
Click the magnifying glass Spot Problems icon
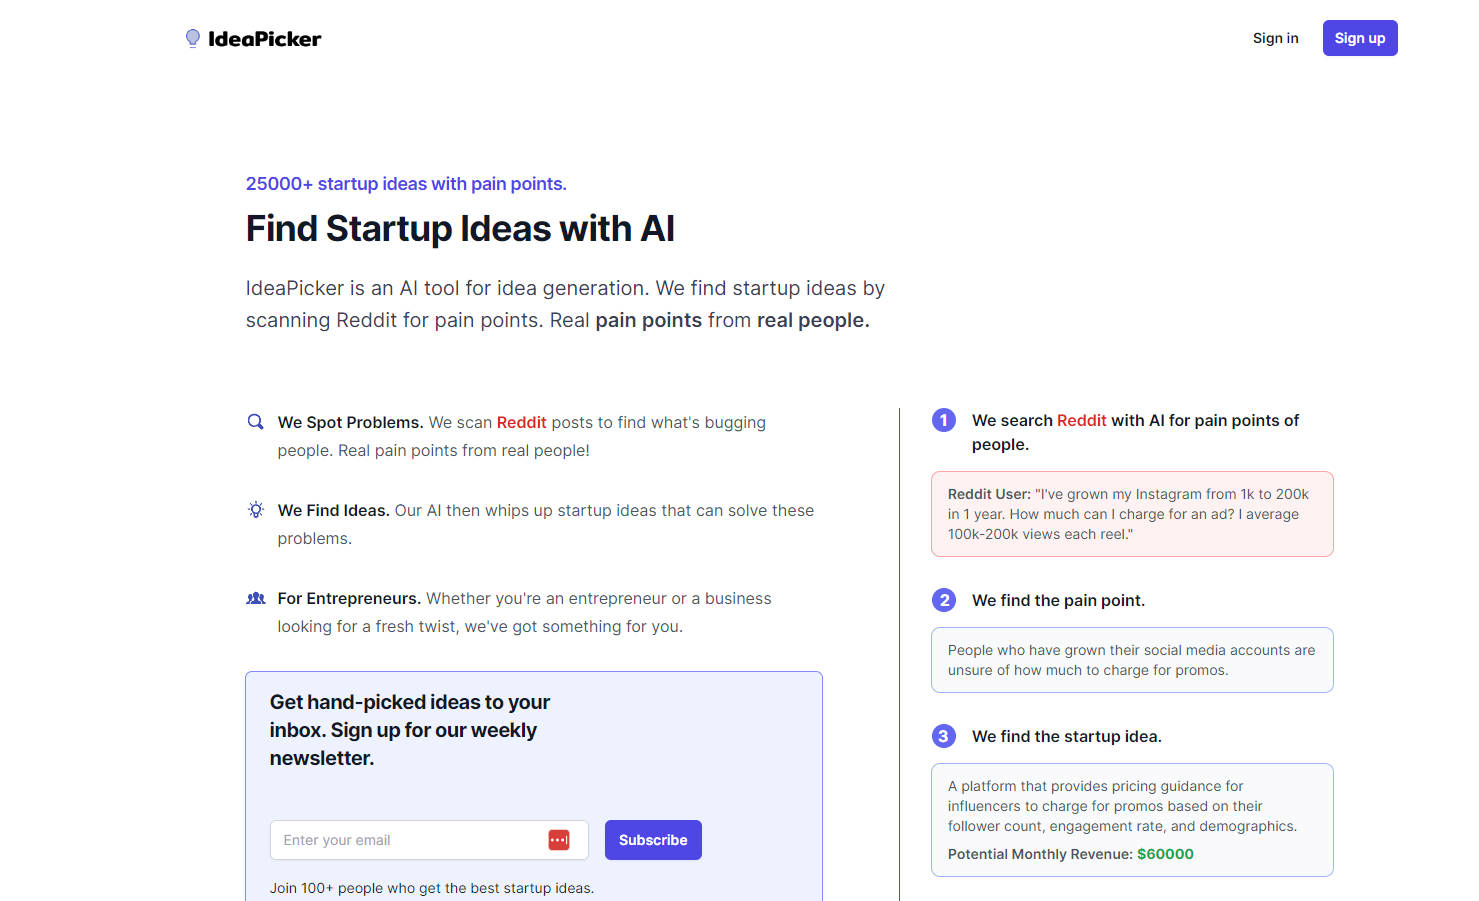coord(256,422)
